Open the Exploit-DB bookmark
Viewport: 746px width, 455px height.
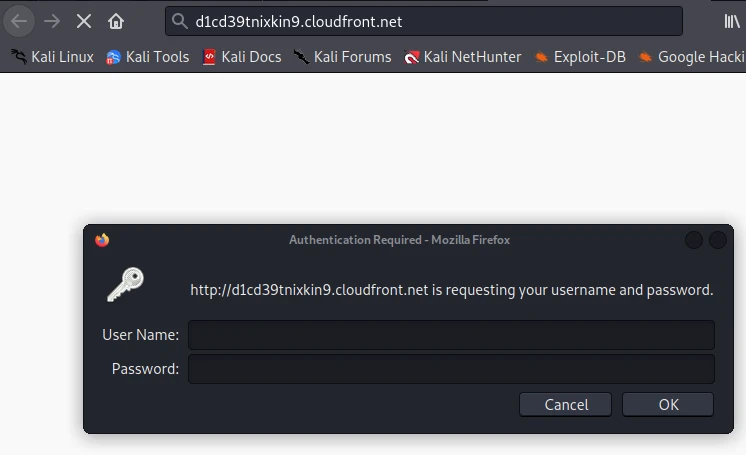pyautogui.click(x=580, y=57)
